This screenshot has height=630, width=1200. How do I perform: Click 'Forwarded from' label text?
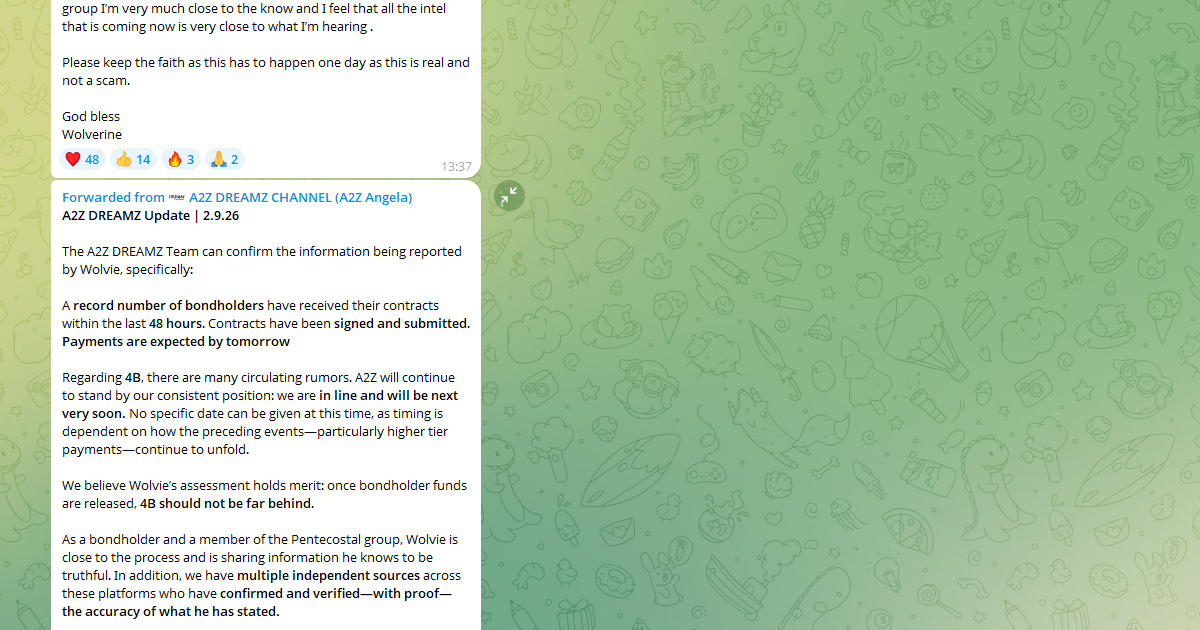(x=114, y=197)
